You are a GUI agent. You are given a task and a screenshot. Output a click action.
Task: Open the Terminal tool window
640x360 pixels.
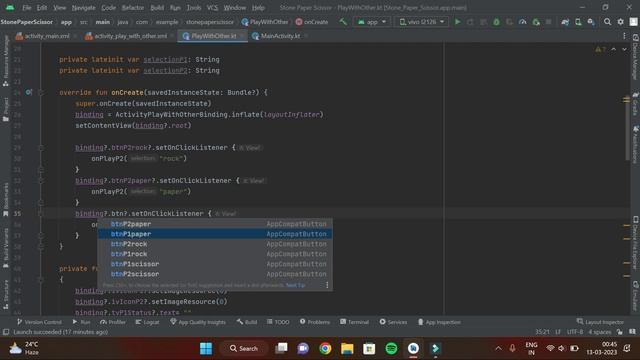tap(354, 322)
